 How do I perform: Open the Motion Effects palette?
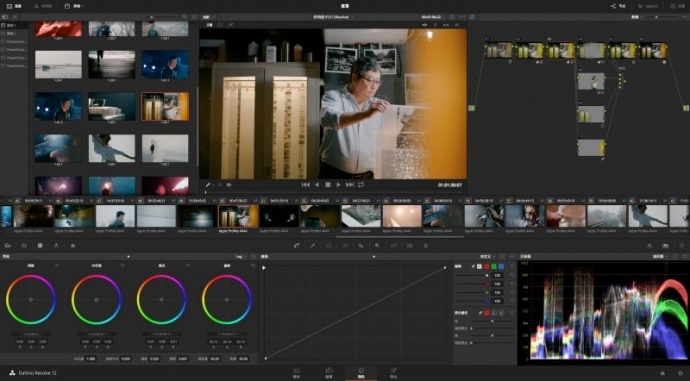click(73, 245)
